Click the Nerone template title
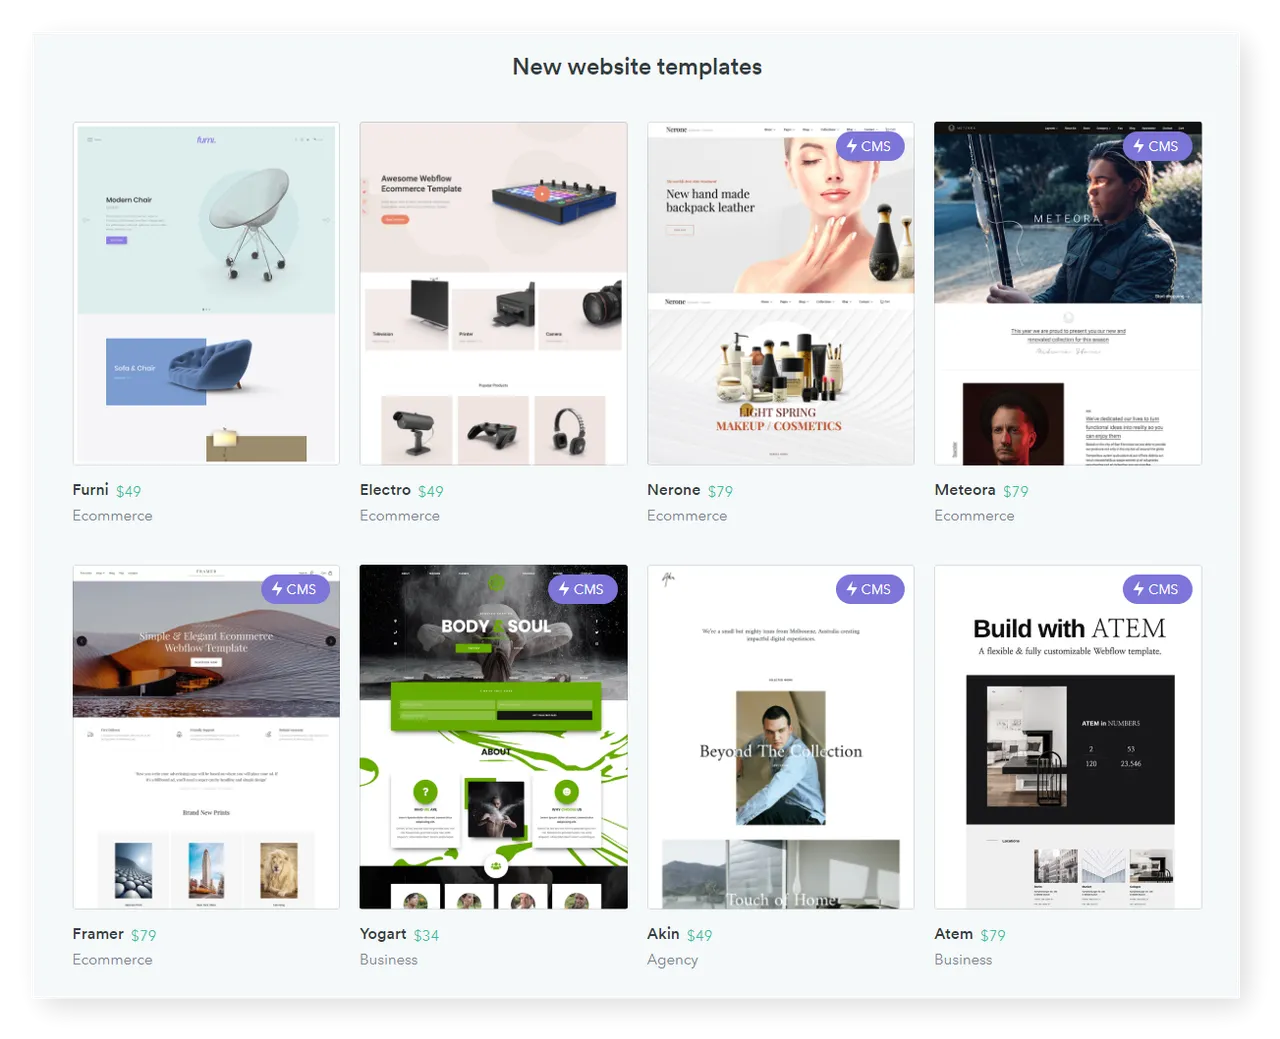 coord(673,490)
